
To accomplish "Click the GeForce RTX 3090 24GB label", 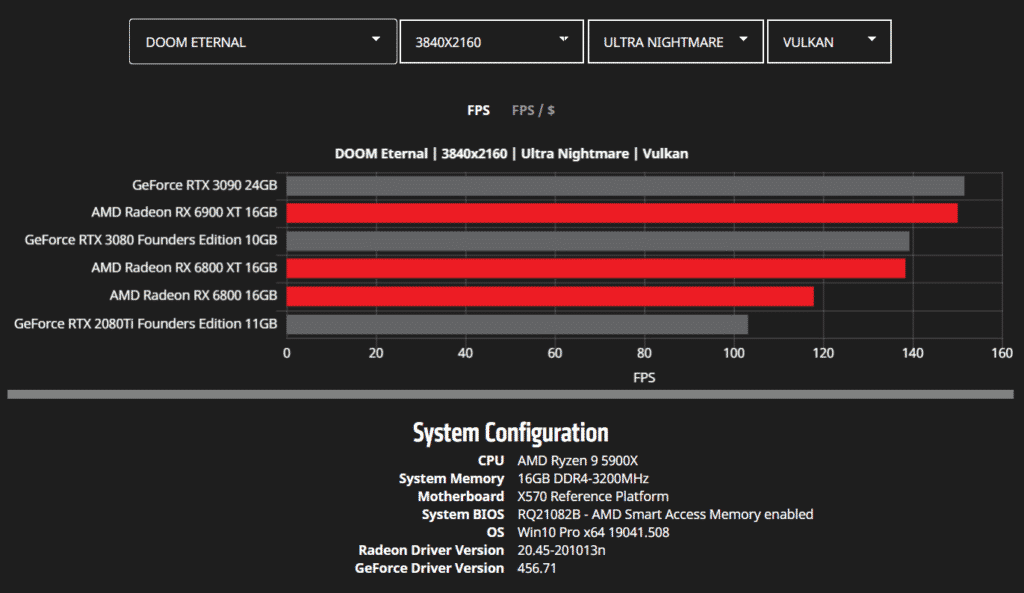I will click(x=204, y=185).
